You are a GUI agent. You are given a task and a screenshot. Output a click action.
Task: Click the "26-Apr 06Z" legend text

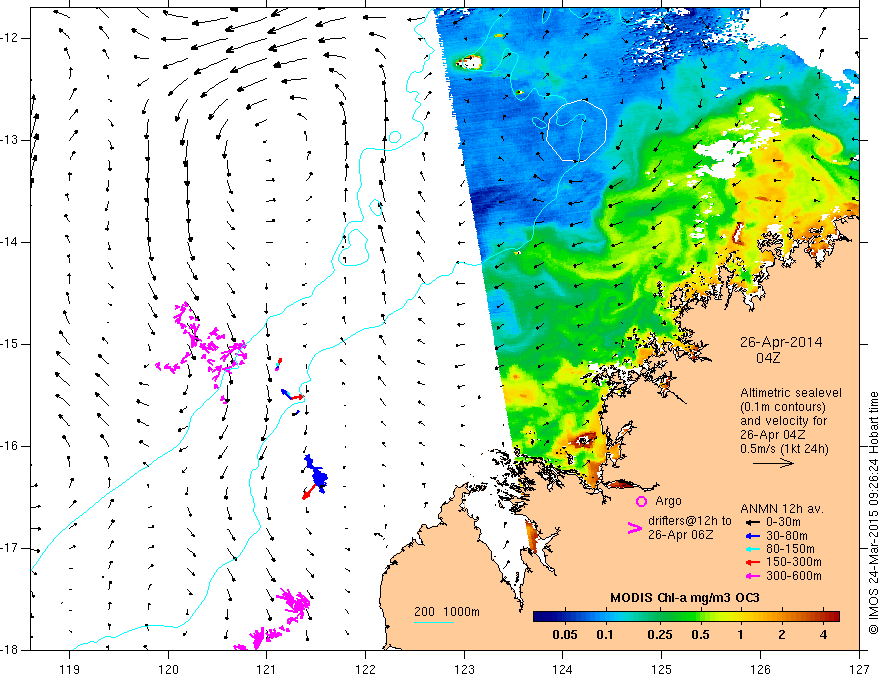coord(681,535)
